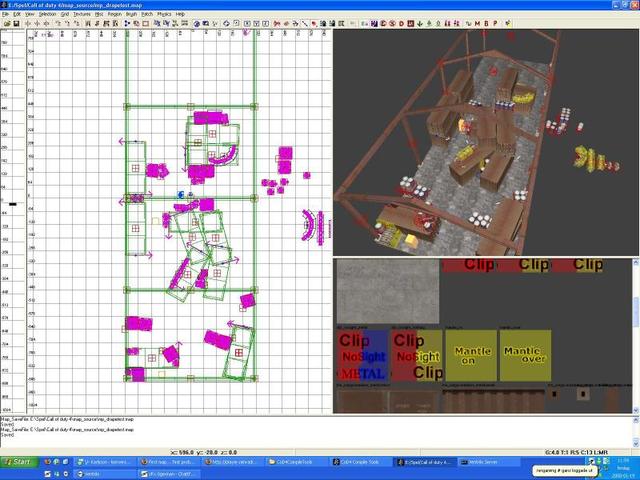Click the hollow rectangle toolbar icon
The width and height of the screenshot is (640, 480).
146,24
